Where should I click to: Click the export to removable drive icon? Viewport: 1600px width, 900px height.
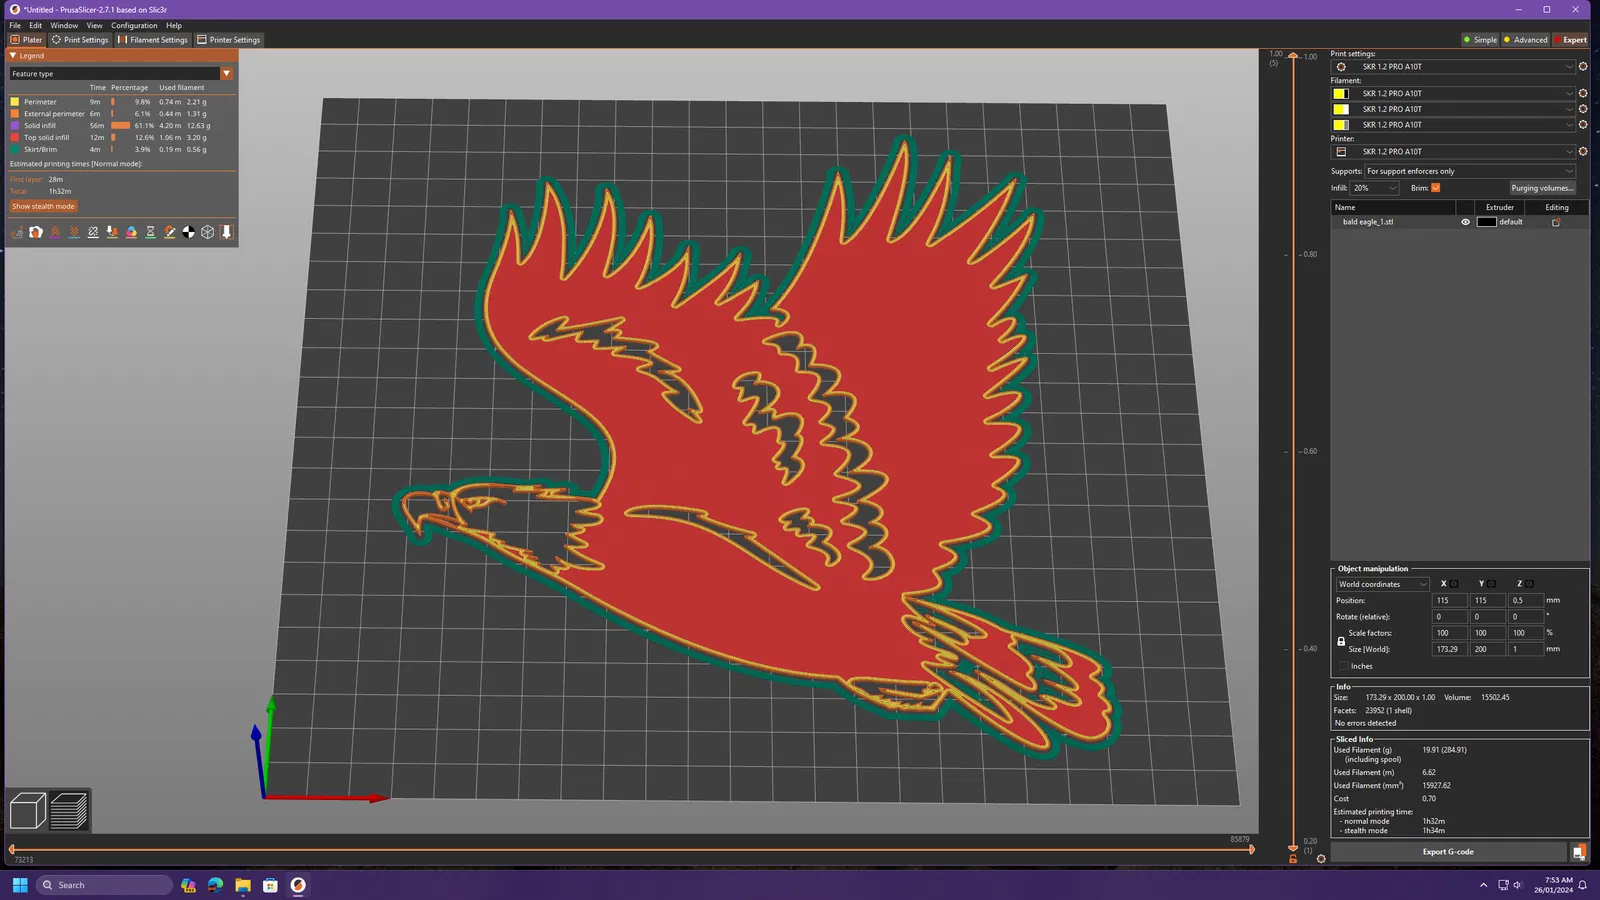tap(1579, 852)
